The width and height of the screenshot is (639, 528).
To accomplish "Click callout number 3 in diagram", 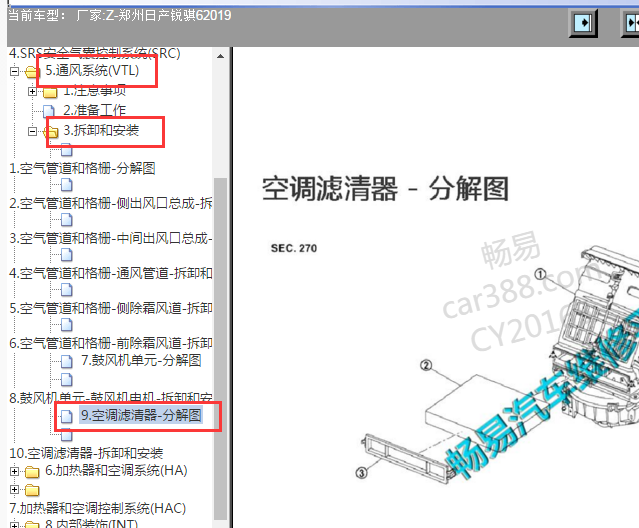I will tap(361, 473).
